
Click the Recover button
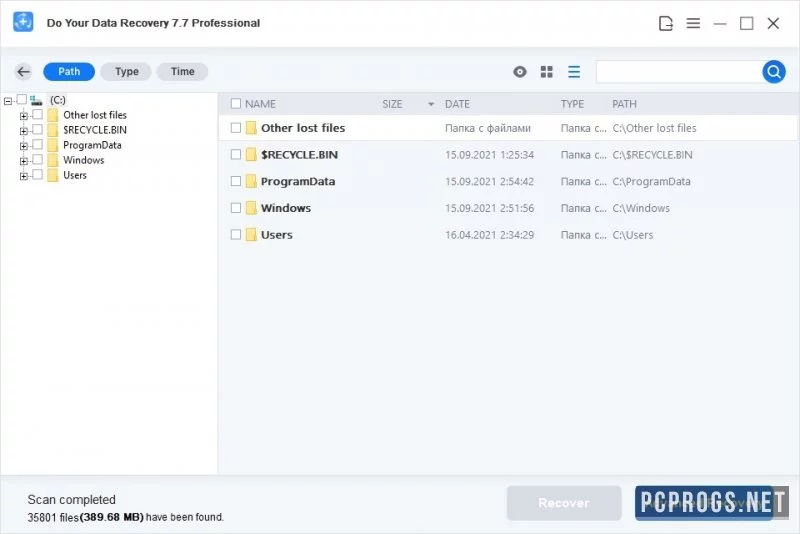564,503
